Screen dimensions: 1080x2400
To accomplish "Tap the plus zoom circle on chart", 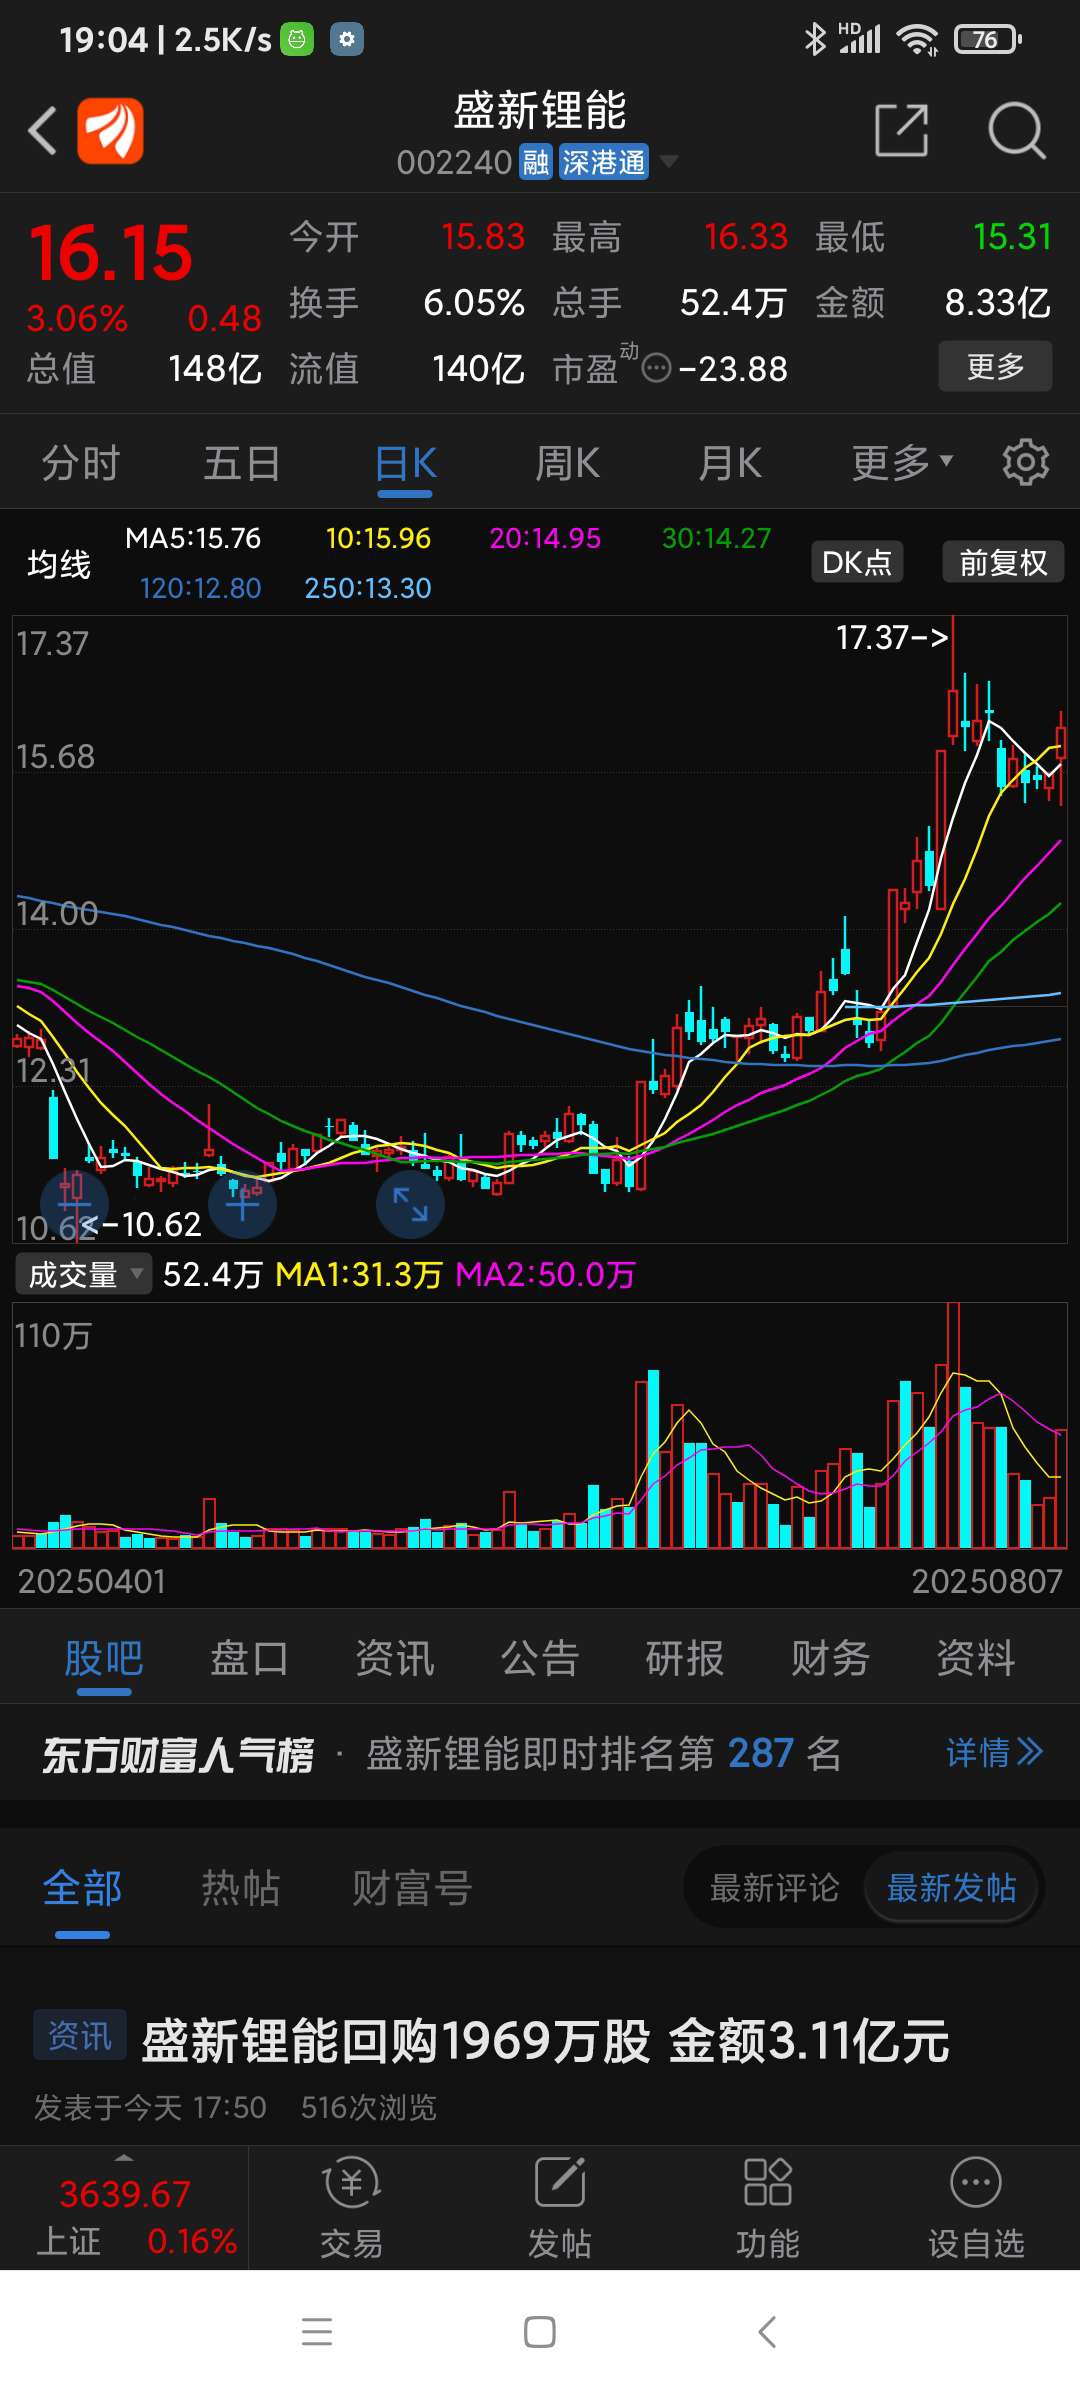I will point(242,1204).
